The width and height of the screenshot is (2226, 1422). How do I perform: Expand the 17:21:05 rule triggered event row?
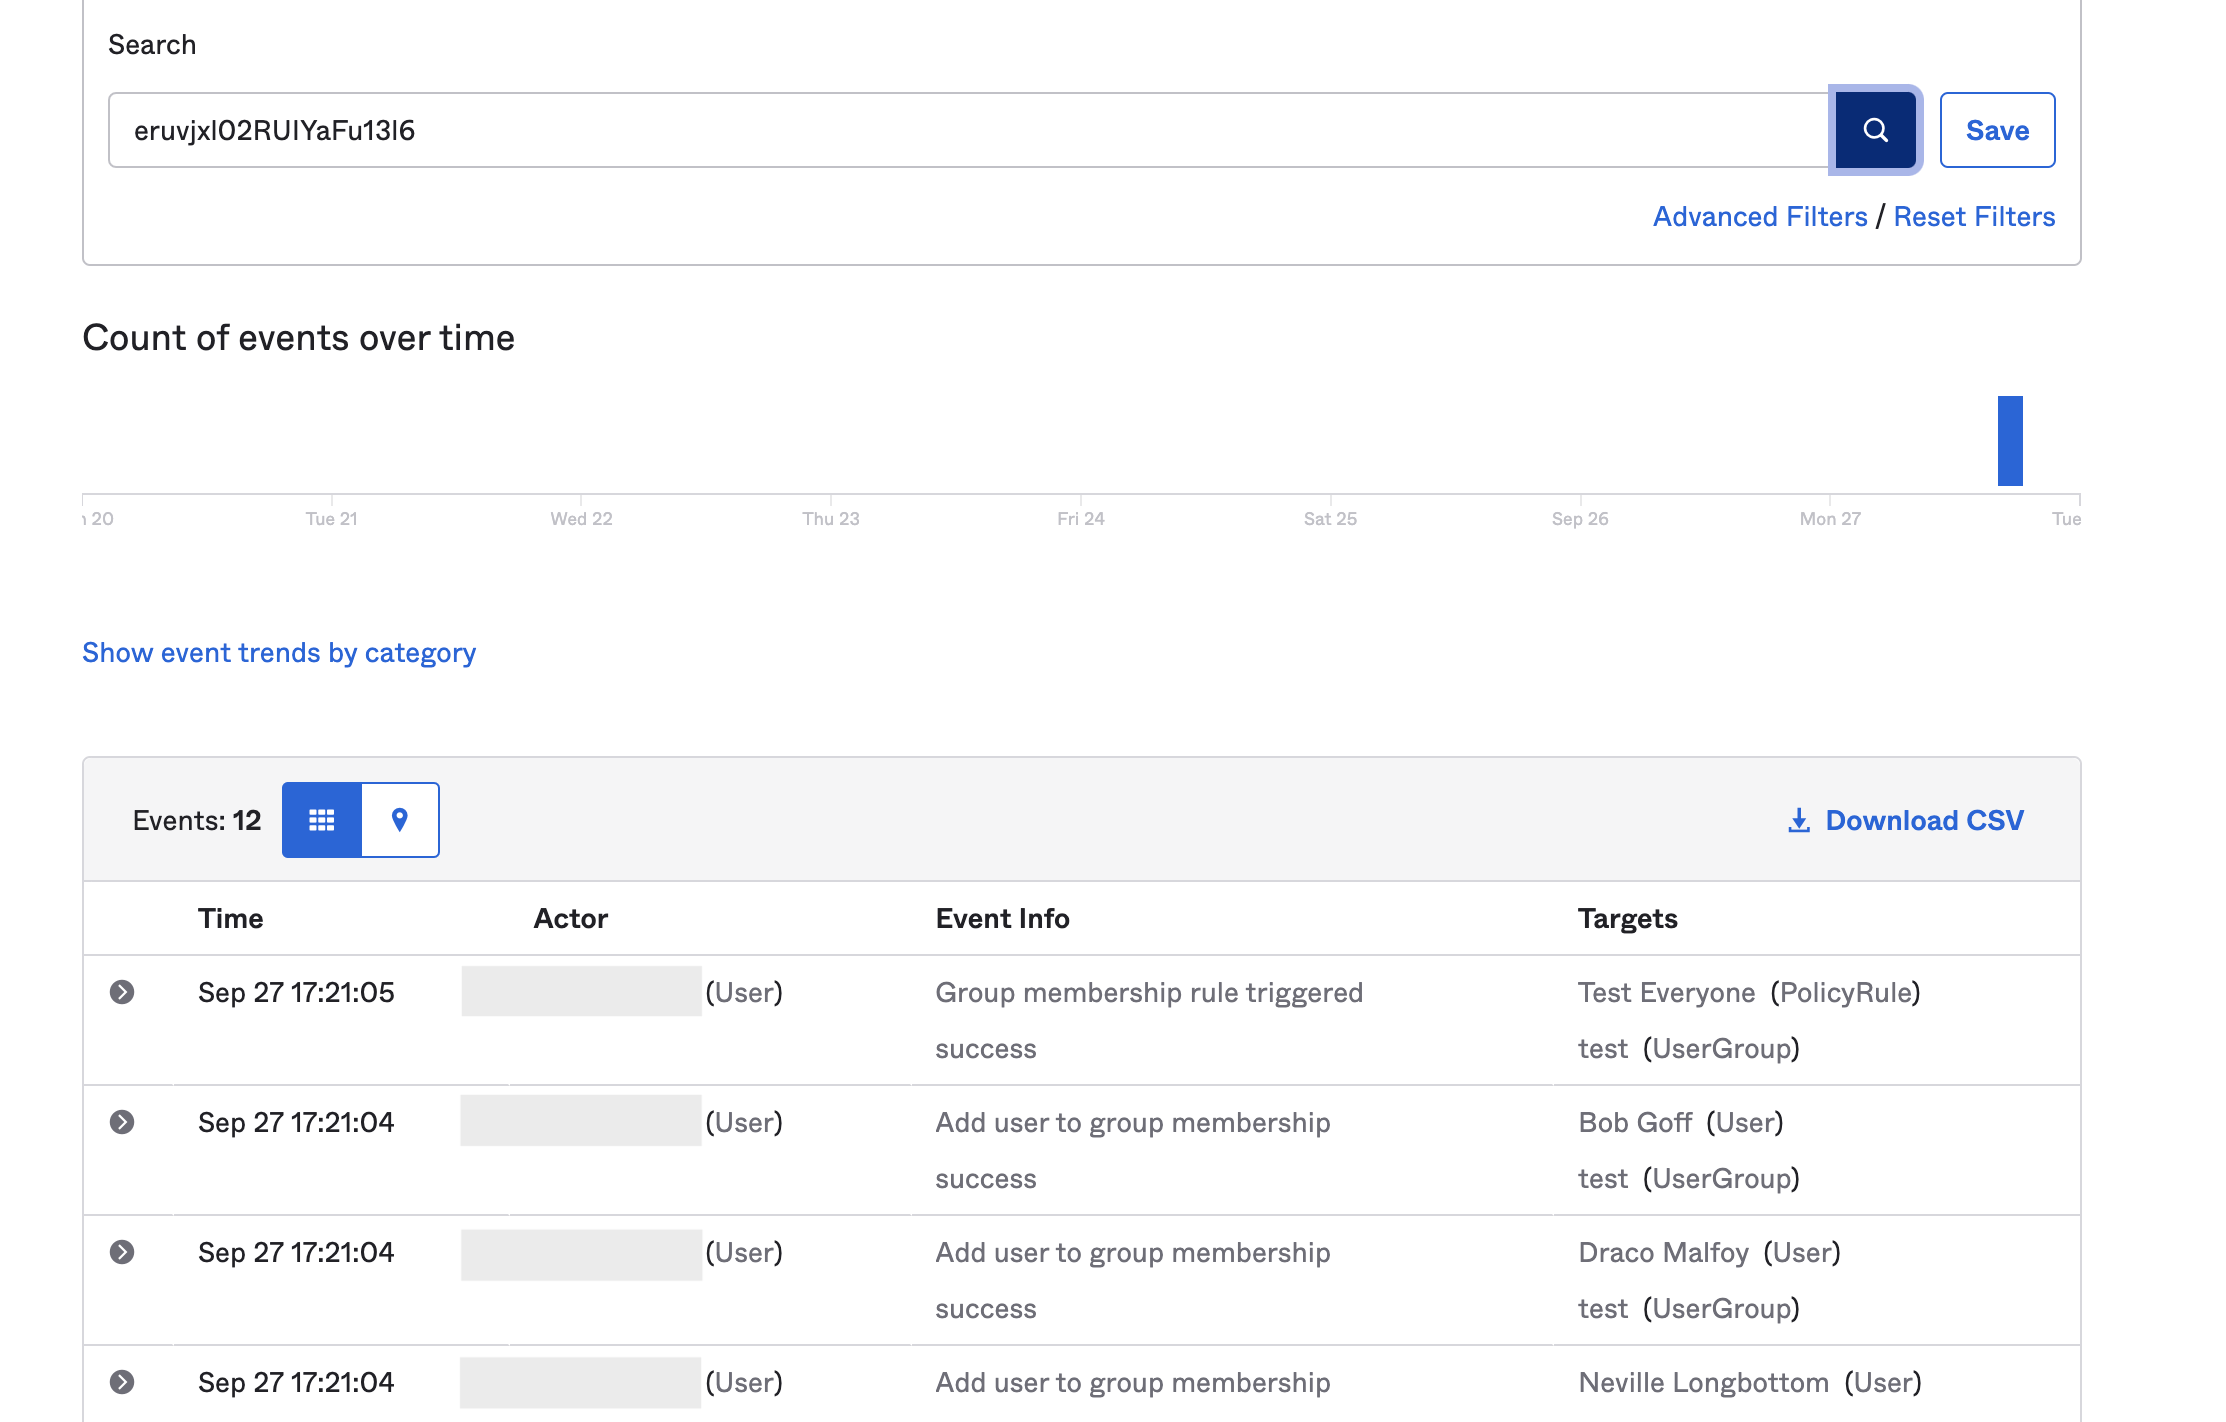coord(122,992)
